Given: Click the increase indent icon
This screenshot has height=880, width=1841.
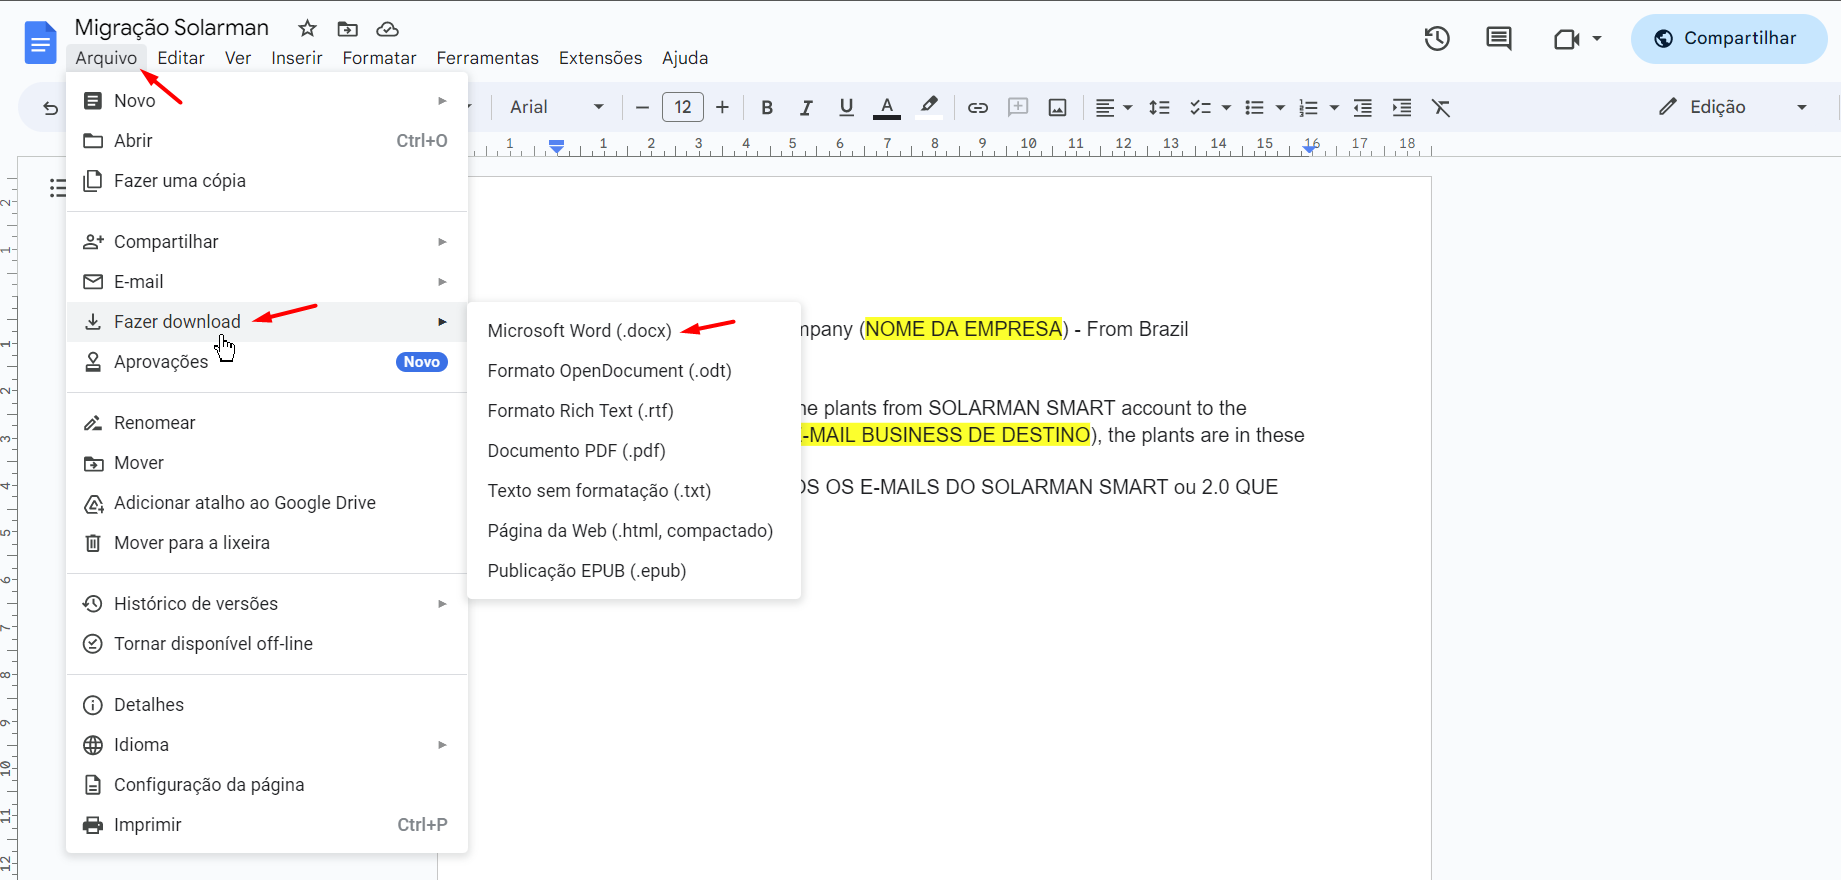Looking at the screenshot, I should (x=1402, y=108).
